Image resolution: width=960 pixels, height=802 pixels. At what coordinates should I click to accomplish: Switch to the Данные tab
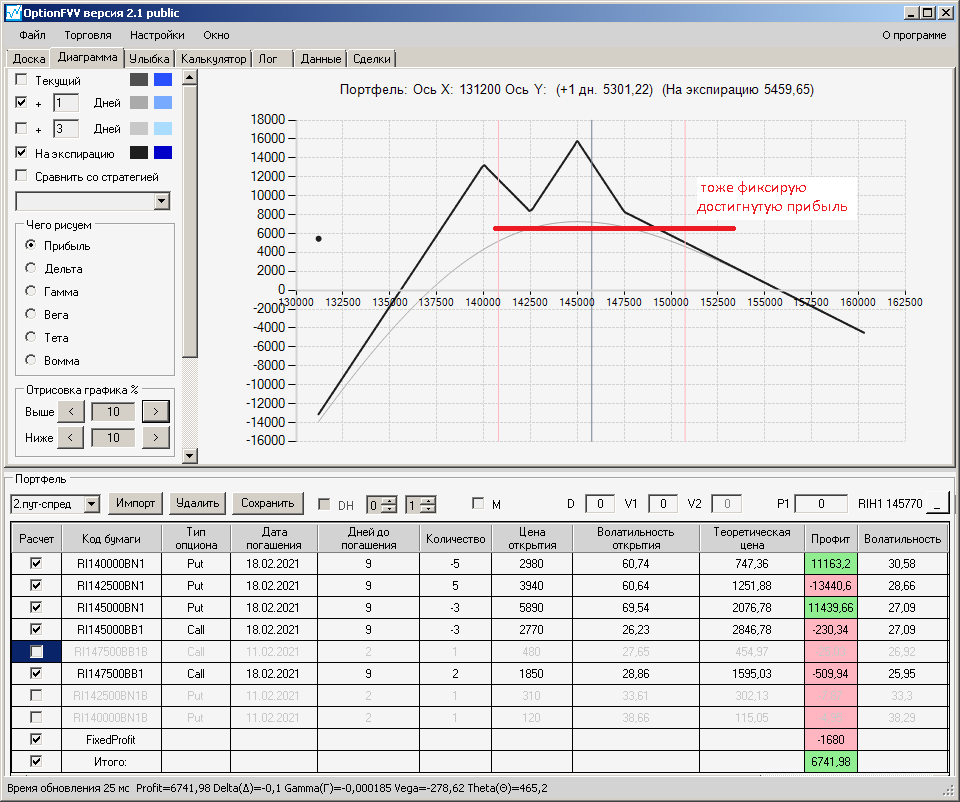(x=321, y=59)
